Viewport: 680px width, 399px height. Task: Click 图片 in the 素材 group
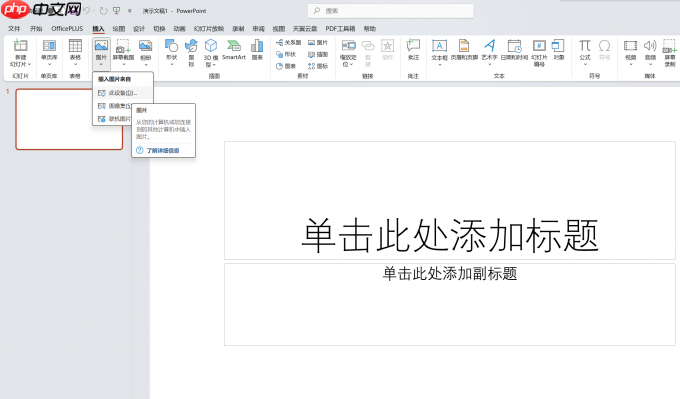point(318,43)
